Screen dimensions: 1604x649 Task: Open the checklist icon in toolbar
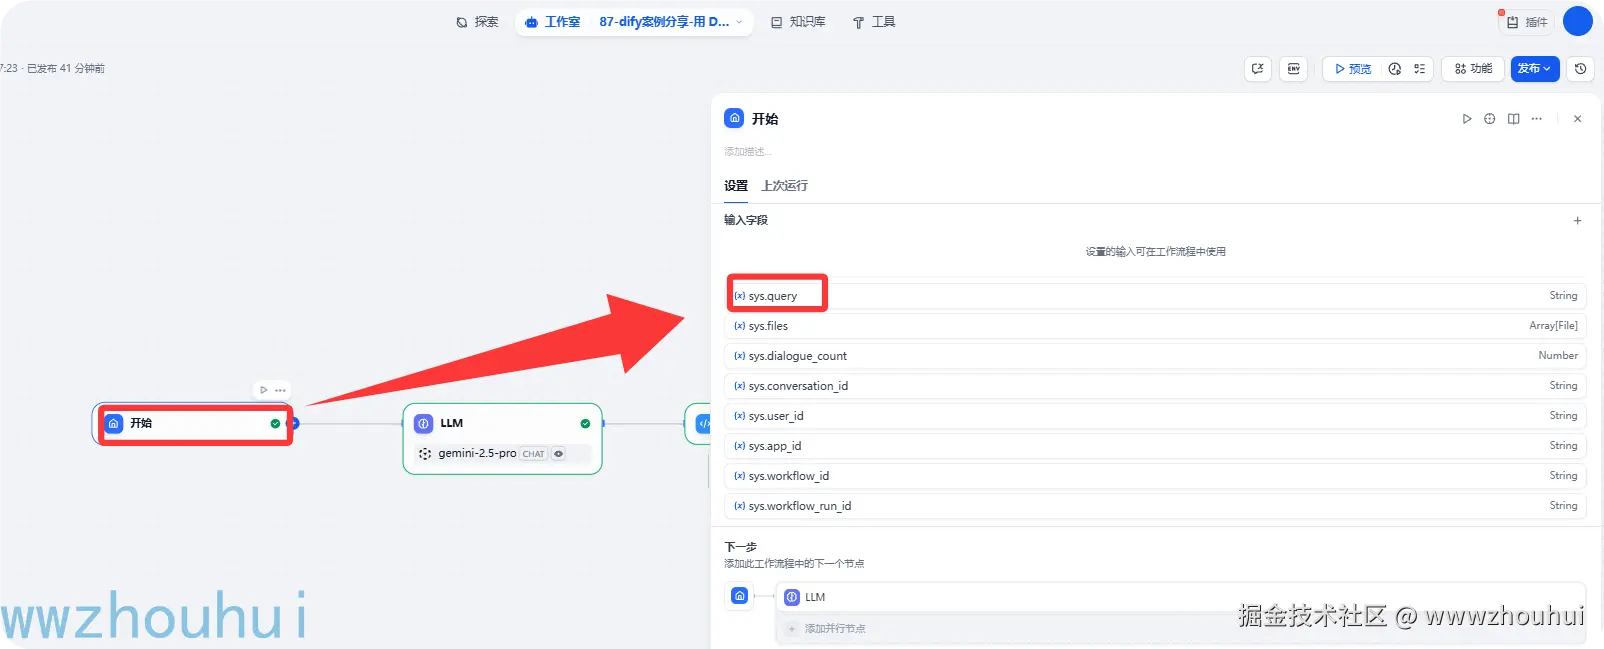point(1420,69)
